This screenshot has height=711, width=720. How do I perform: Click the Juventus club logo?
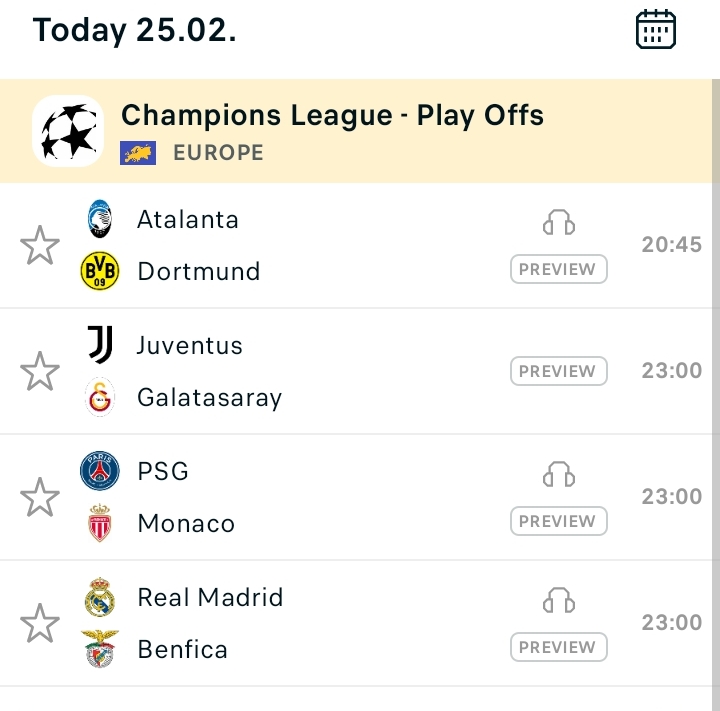coord(99,345)
